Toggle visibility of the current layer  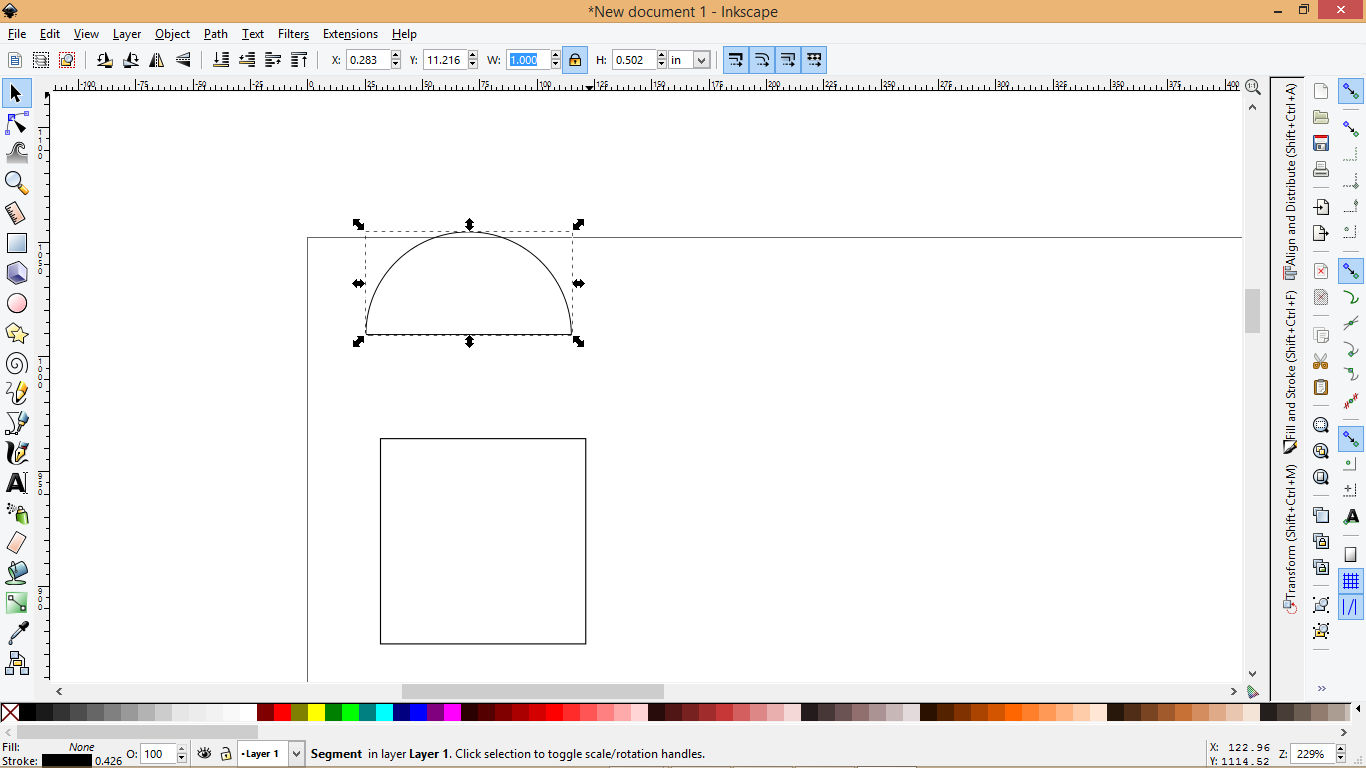click(x=204, y=754)
